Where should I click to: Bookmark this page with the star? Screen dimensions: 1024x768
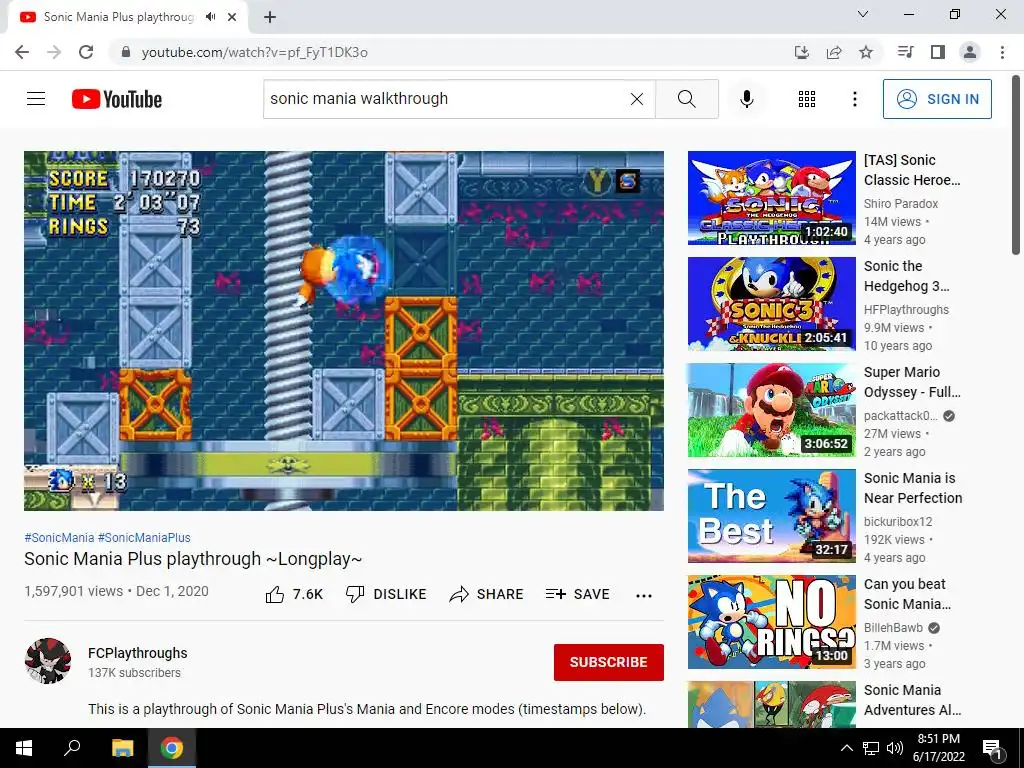866,52
